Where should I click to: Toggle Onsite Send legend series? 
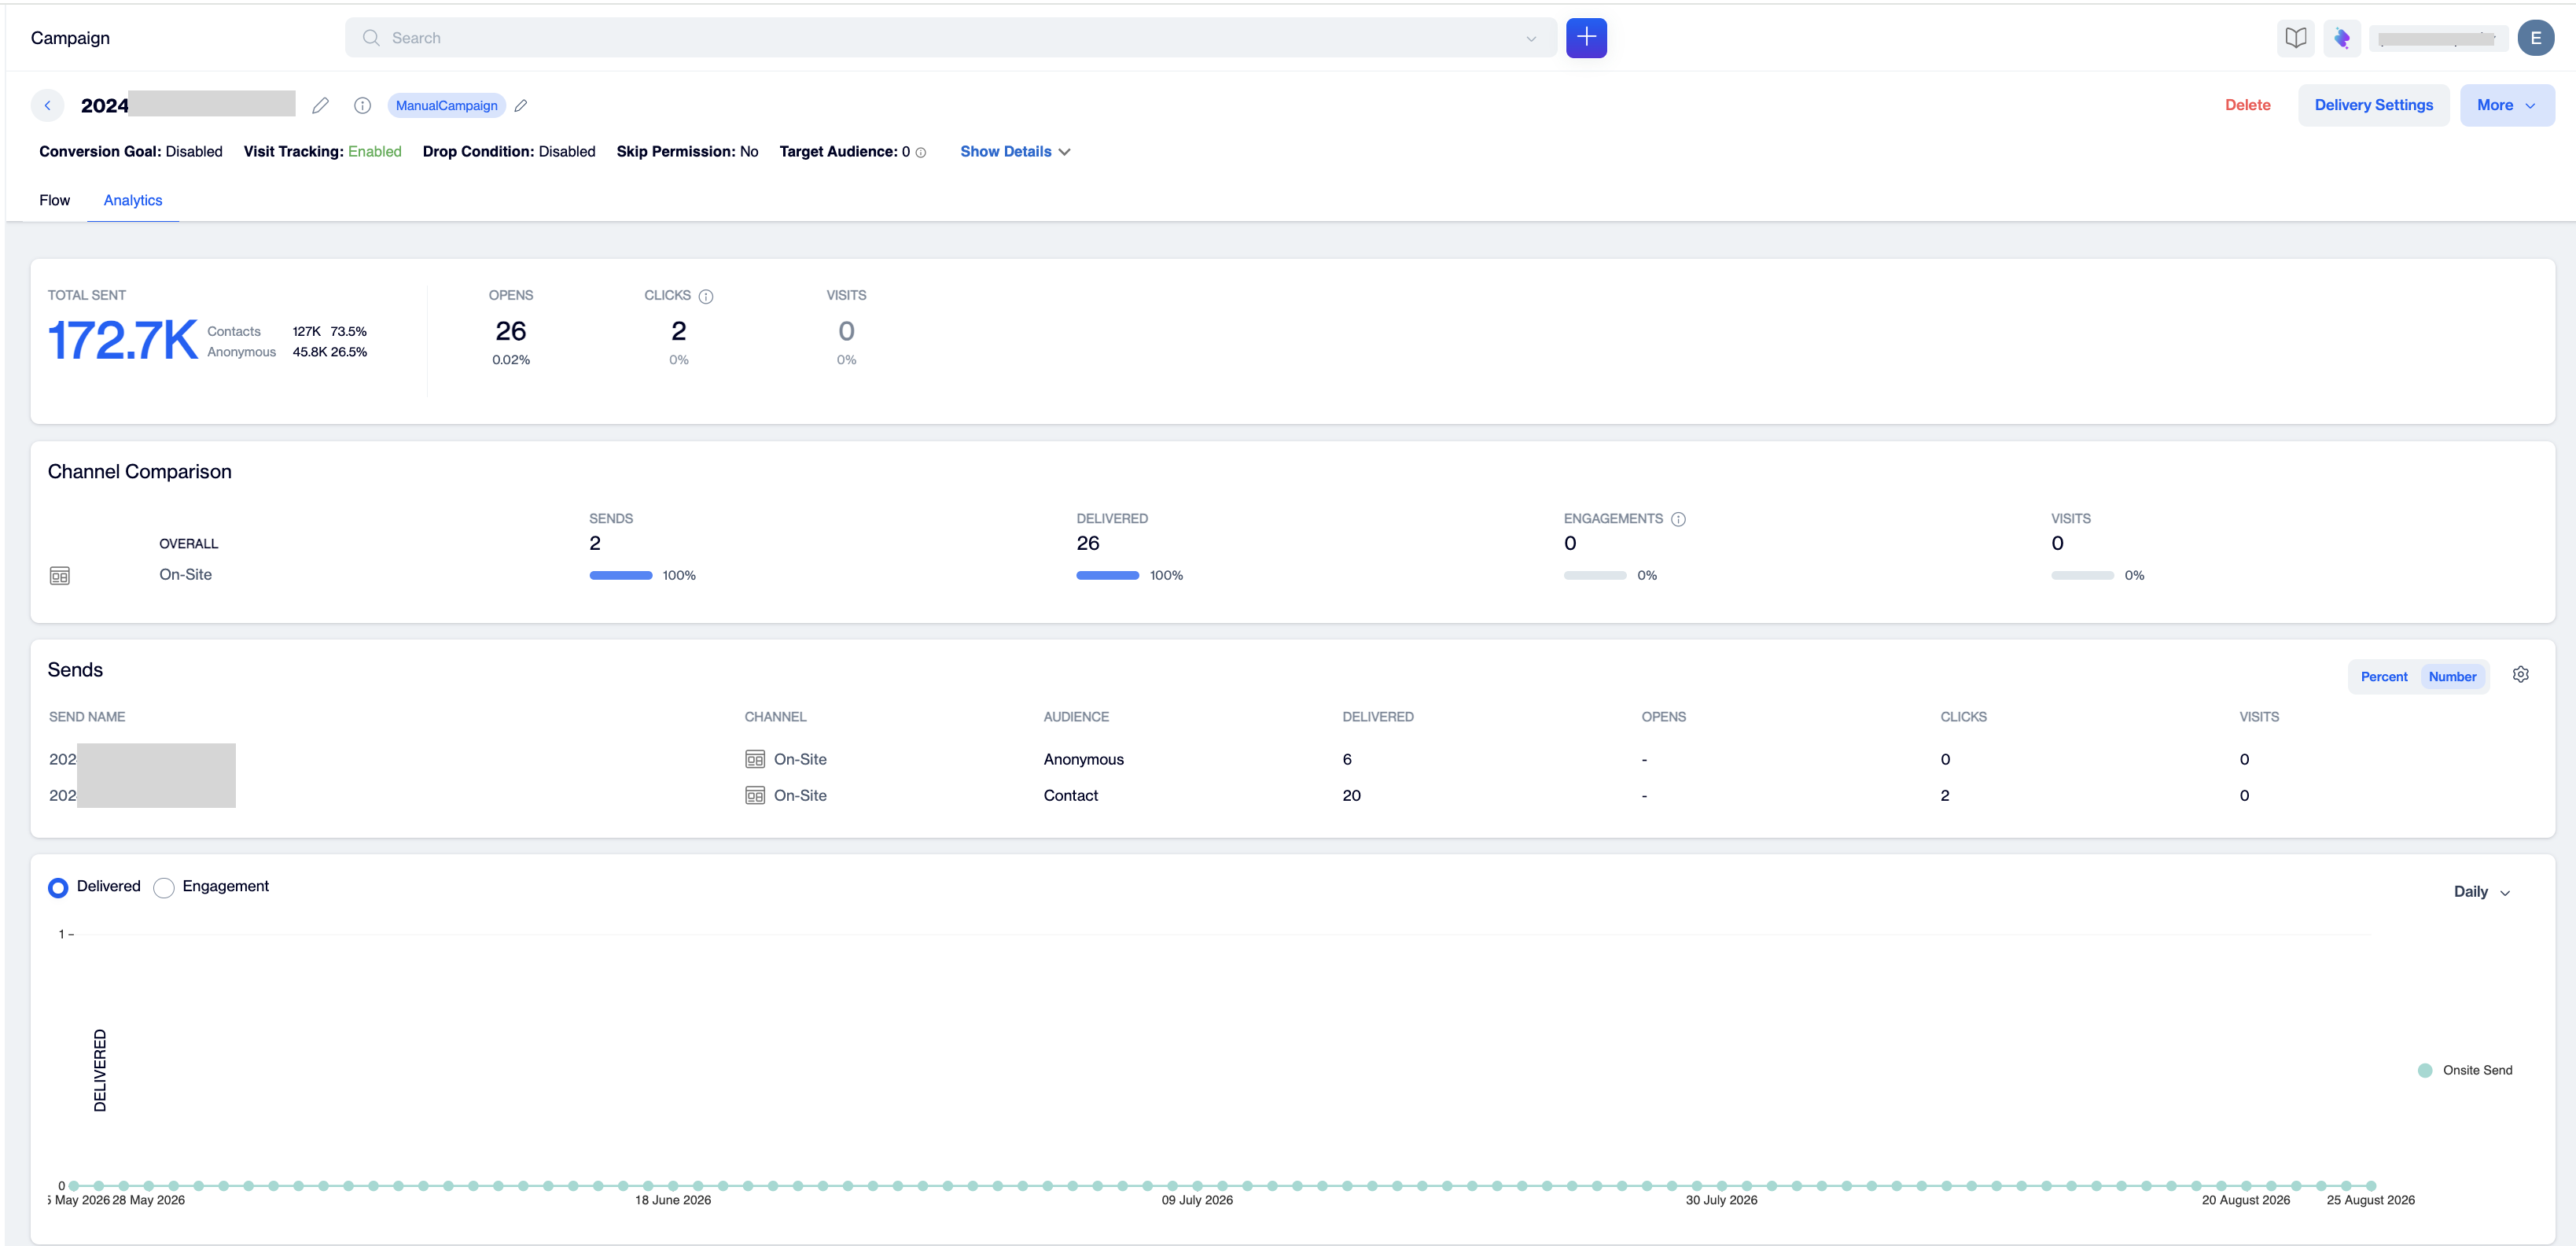pyautogui.click(x=2465, y=1070)
